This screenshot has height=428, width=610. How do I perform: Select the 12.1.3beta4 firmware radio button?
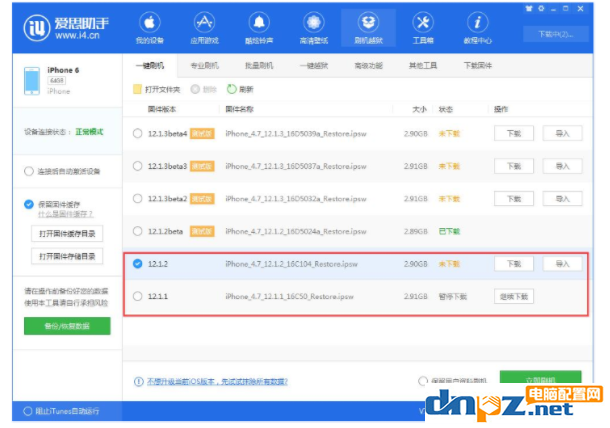(137, 133)
